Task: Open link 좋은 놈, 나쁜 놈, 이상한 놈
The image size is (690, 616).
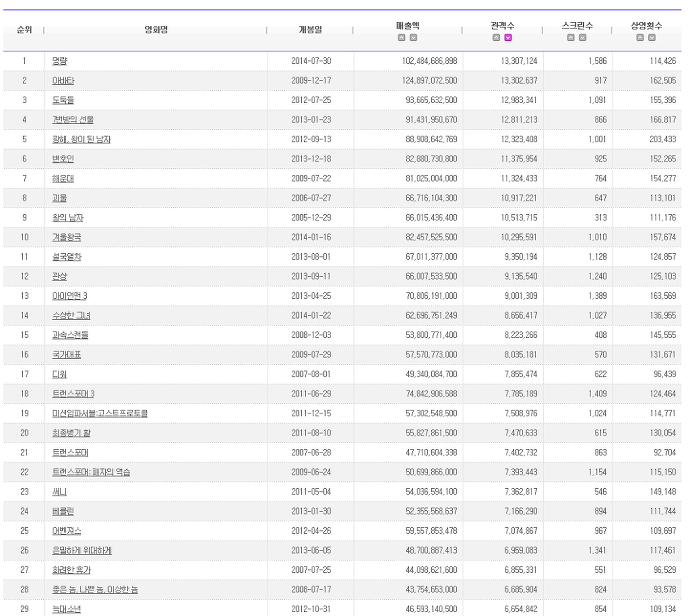Action: tap(95, 590)
